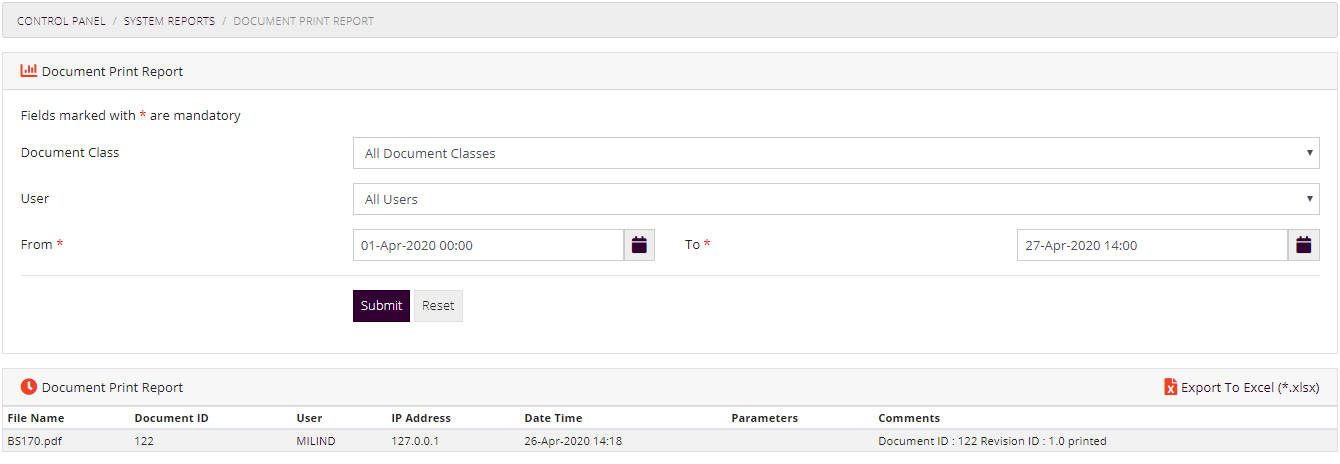Click the From date input field
1340x464 pixels.
[488, 245]
